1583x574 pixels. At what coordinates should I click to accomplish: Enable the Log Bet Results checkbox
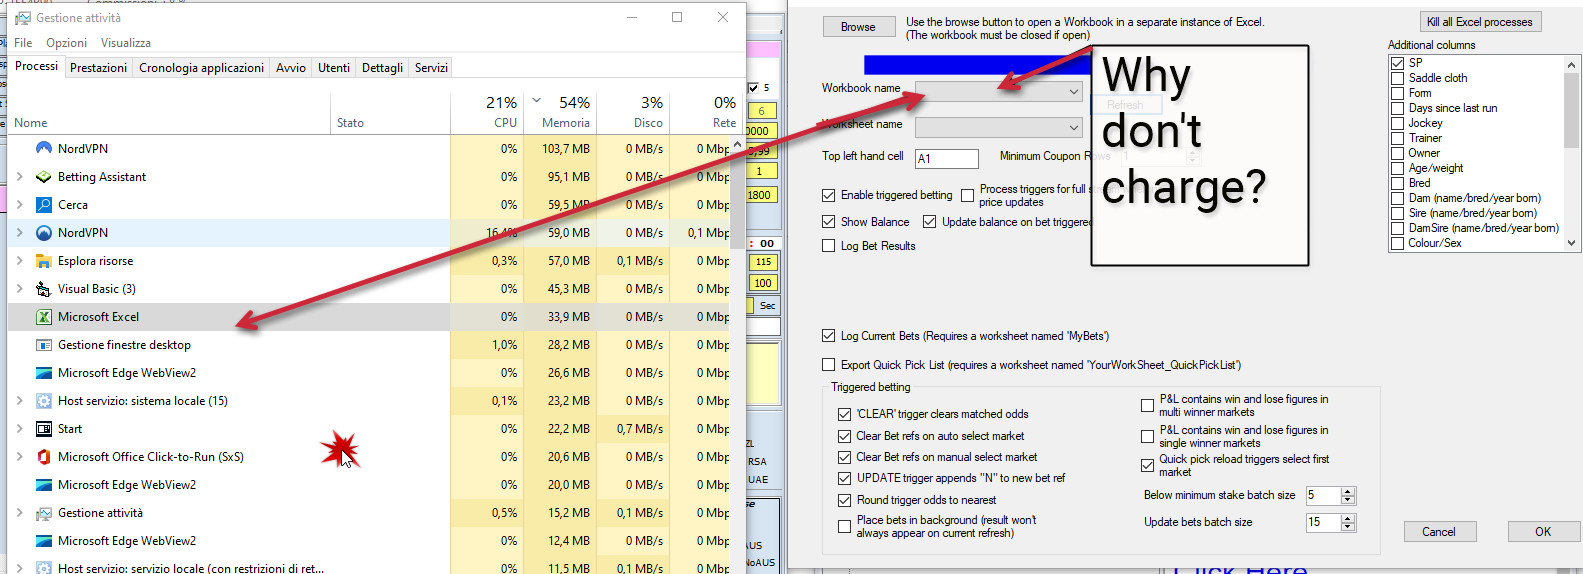(x=828, y=245)
